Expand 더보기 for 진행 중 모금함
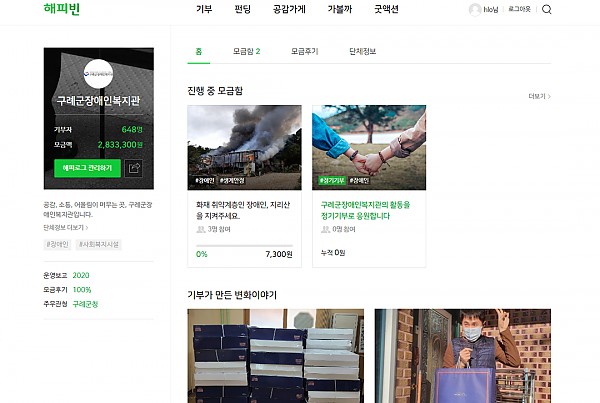 539,96
